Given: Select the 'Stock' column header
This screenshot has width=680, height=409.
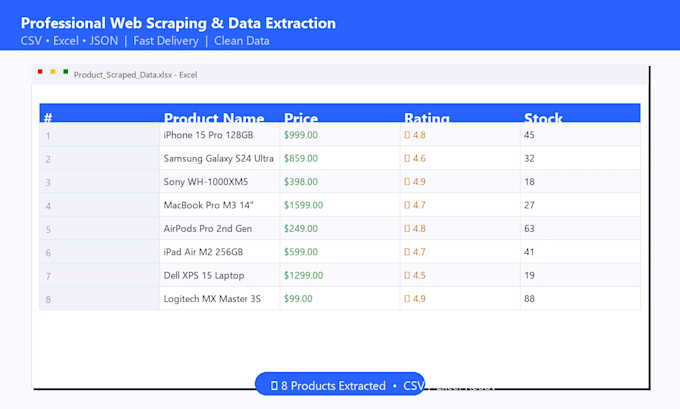Looking at the screenshot, I should pos(580,113).
